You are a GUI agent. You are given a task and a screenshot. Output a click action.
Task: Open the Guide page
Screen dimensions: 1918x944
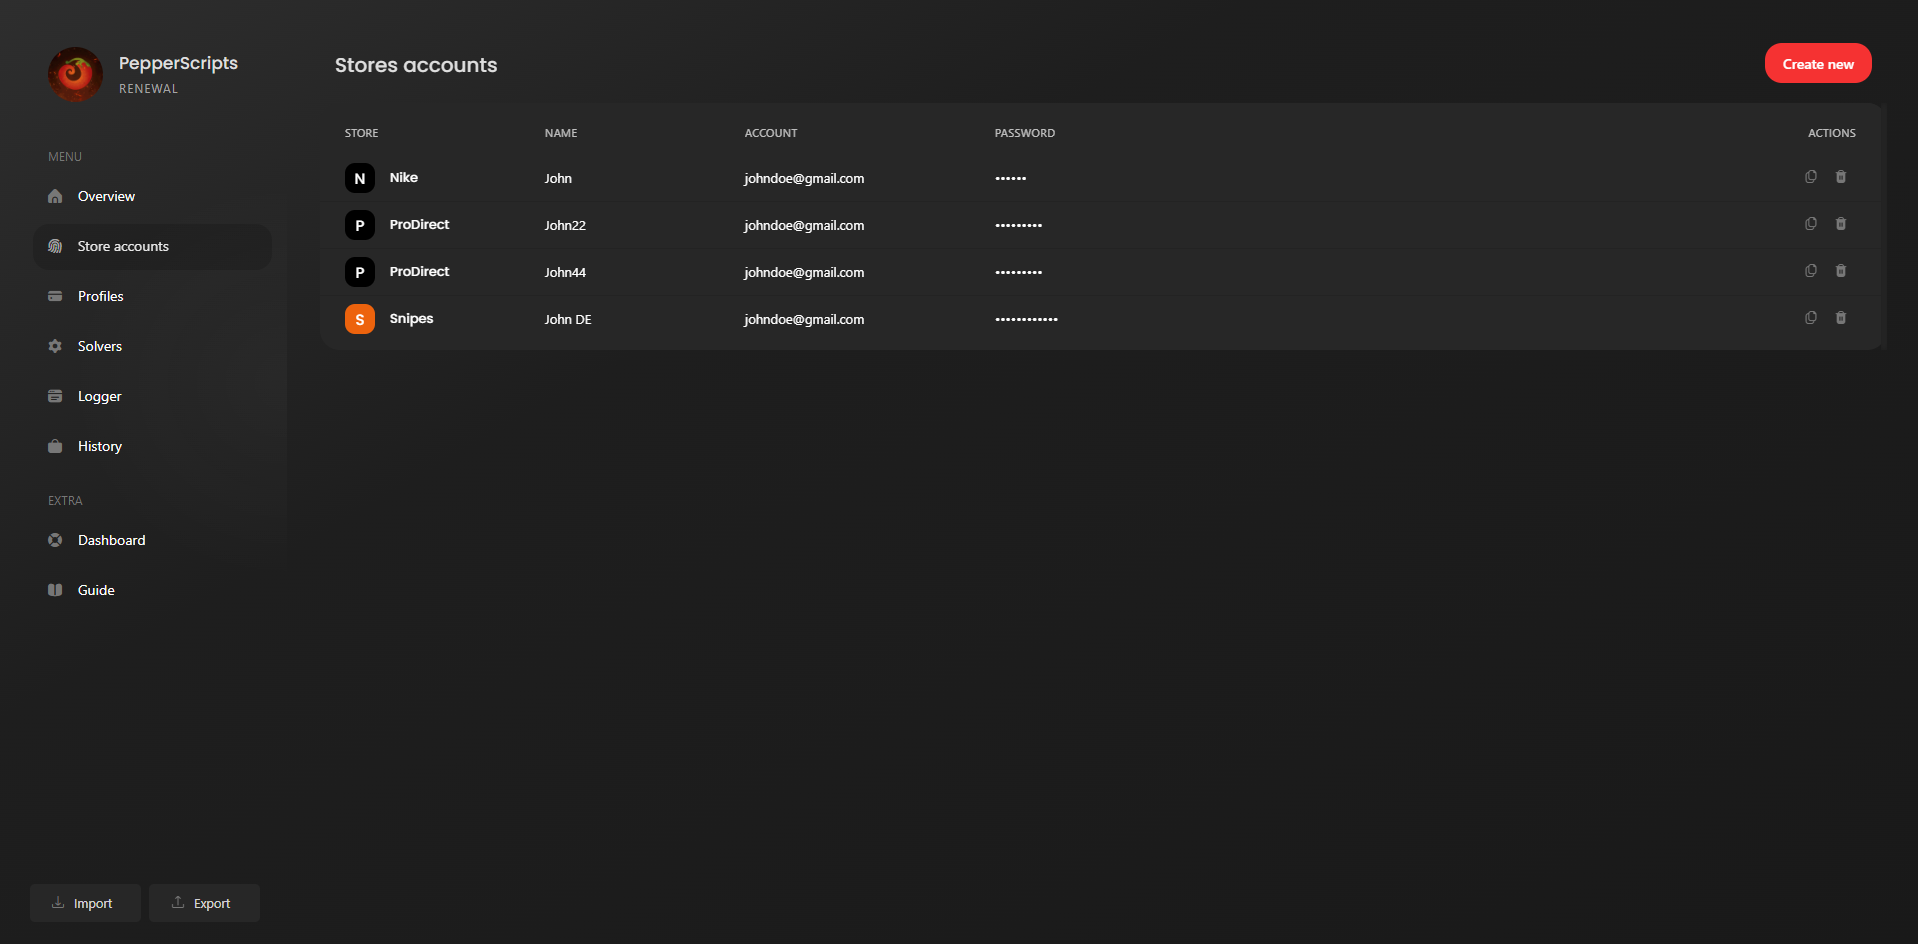point(96,591)
